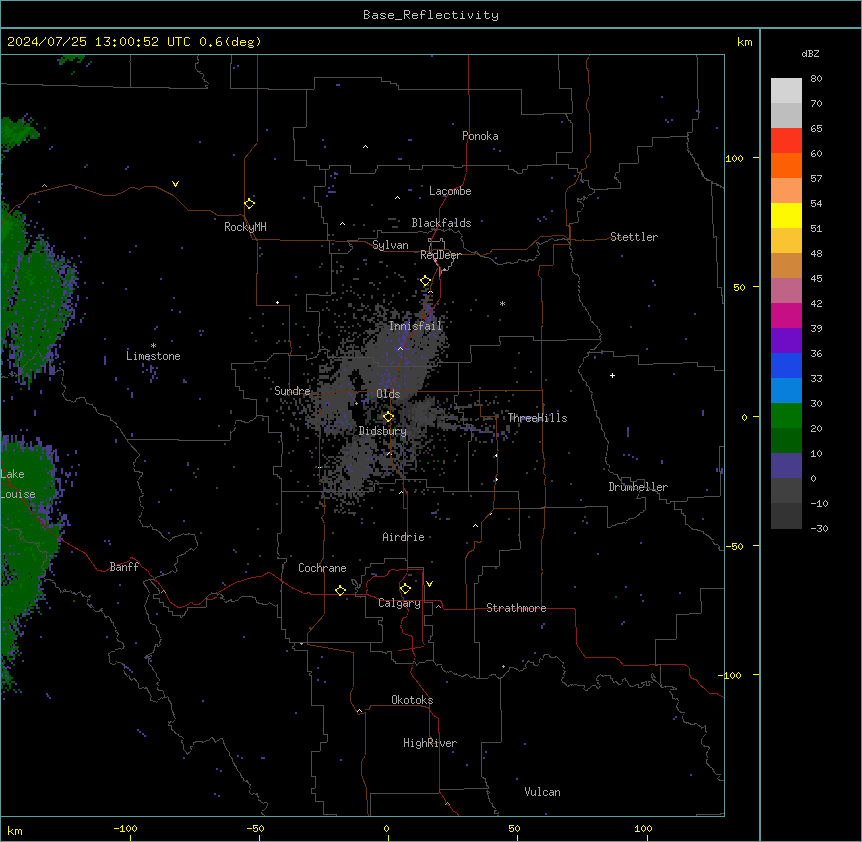Select the Ponoka city label
This screenshot has height=842, width=862.
480,136
